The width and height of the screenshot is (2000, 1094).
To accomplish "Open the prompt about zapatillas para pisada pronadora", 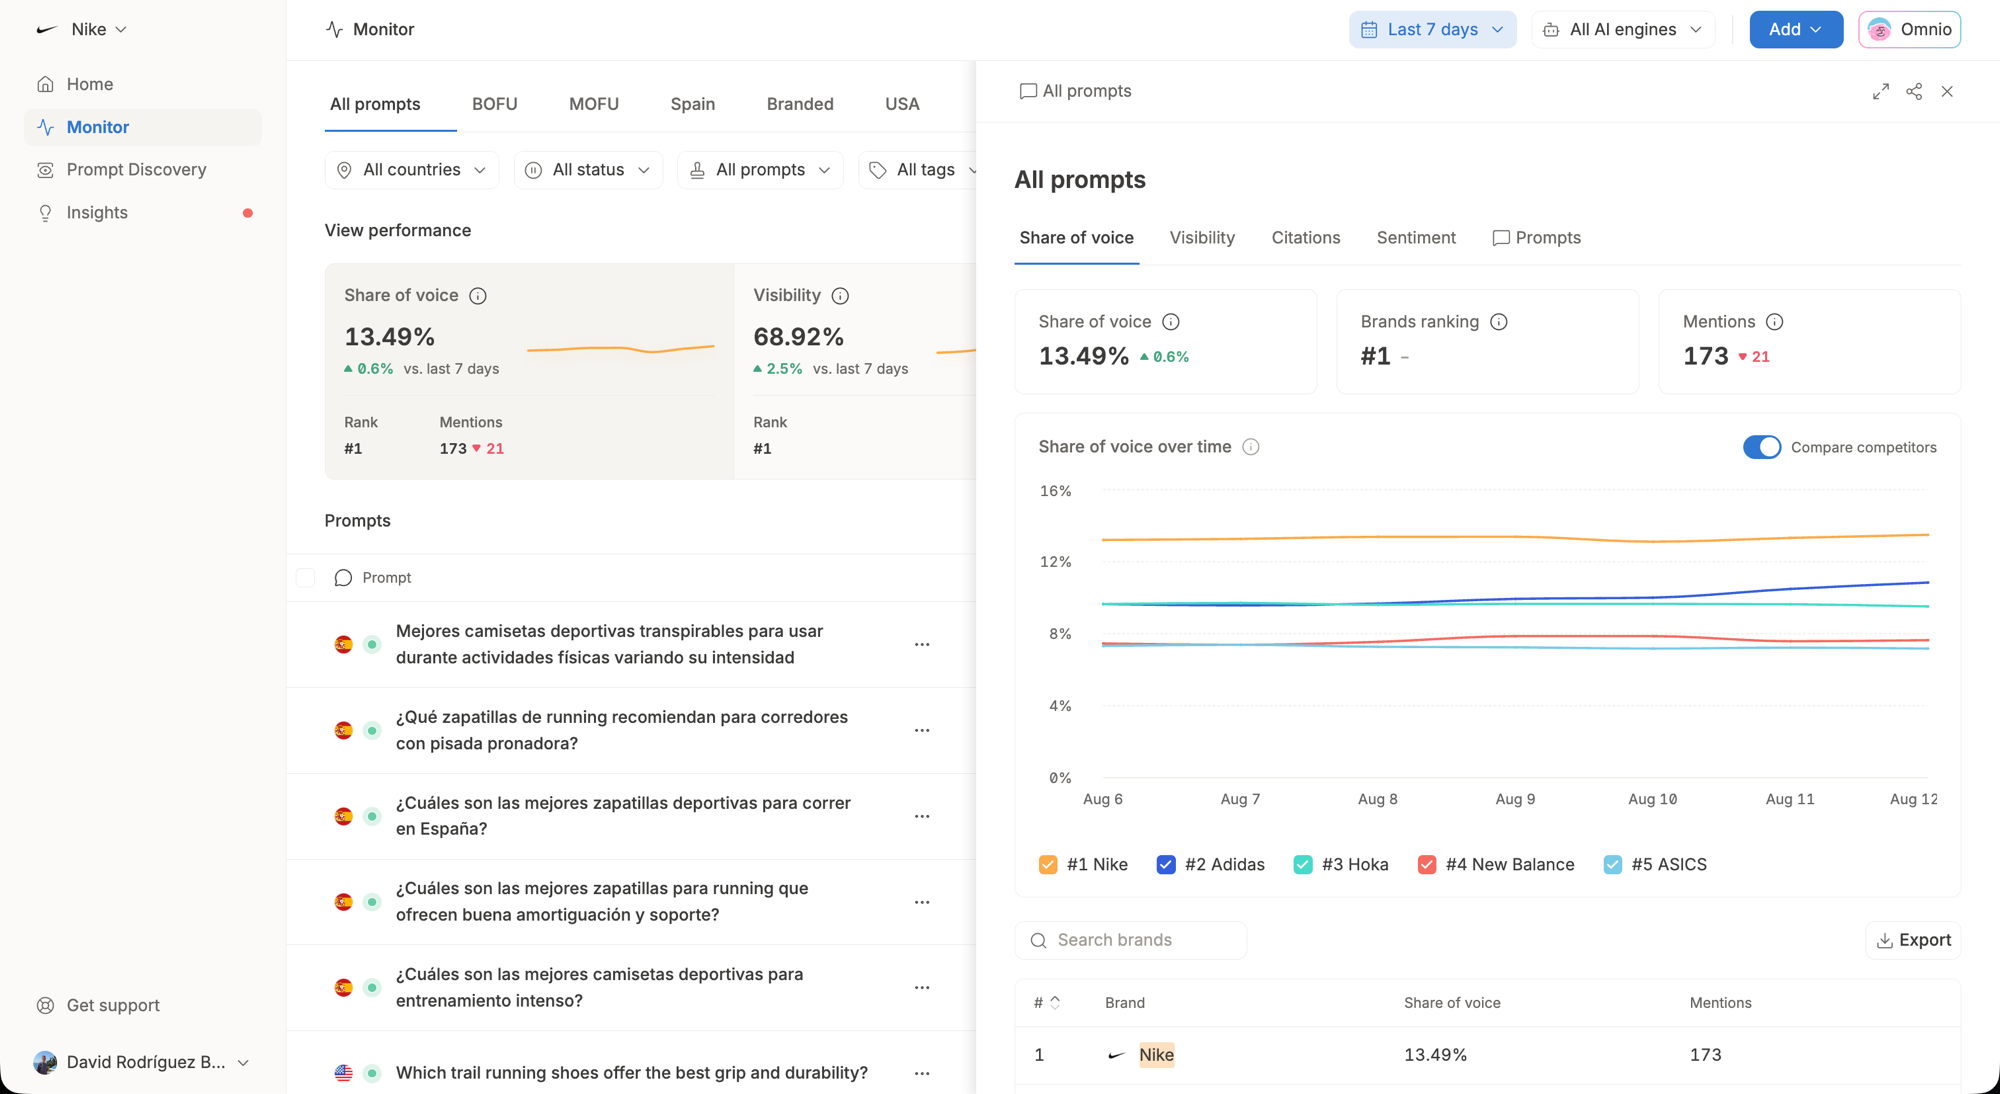I will point(622,730).
